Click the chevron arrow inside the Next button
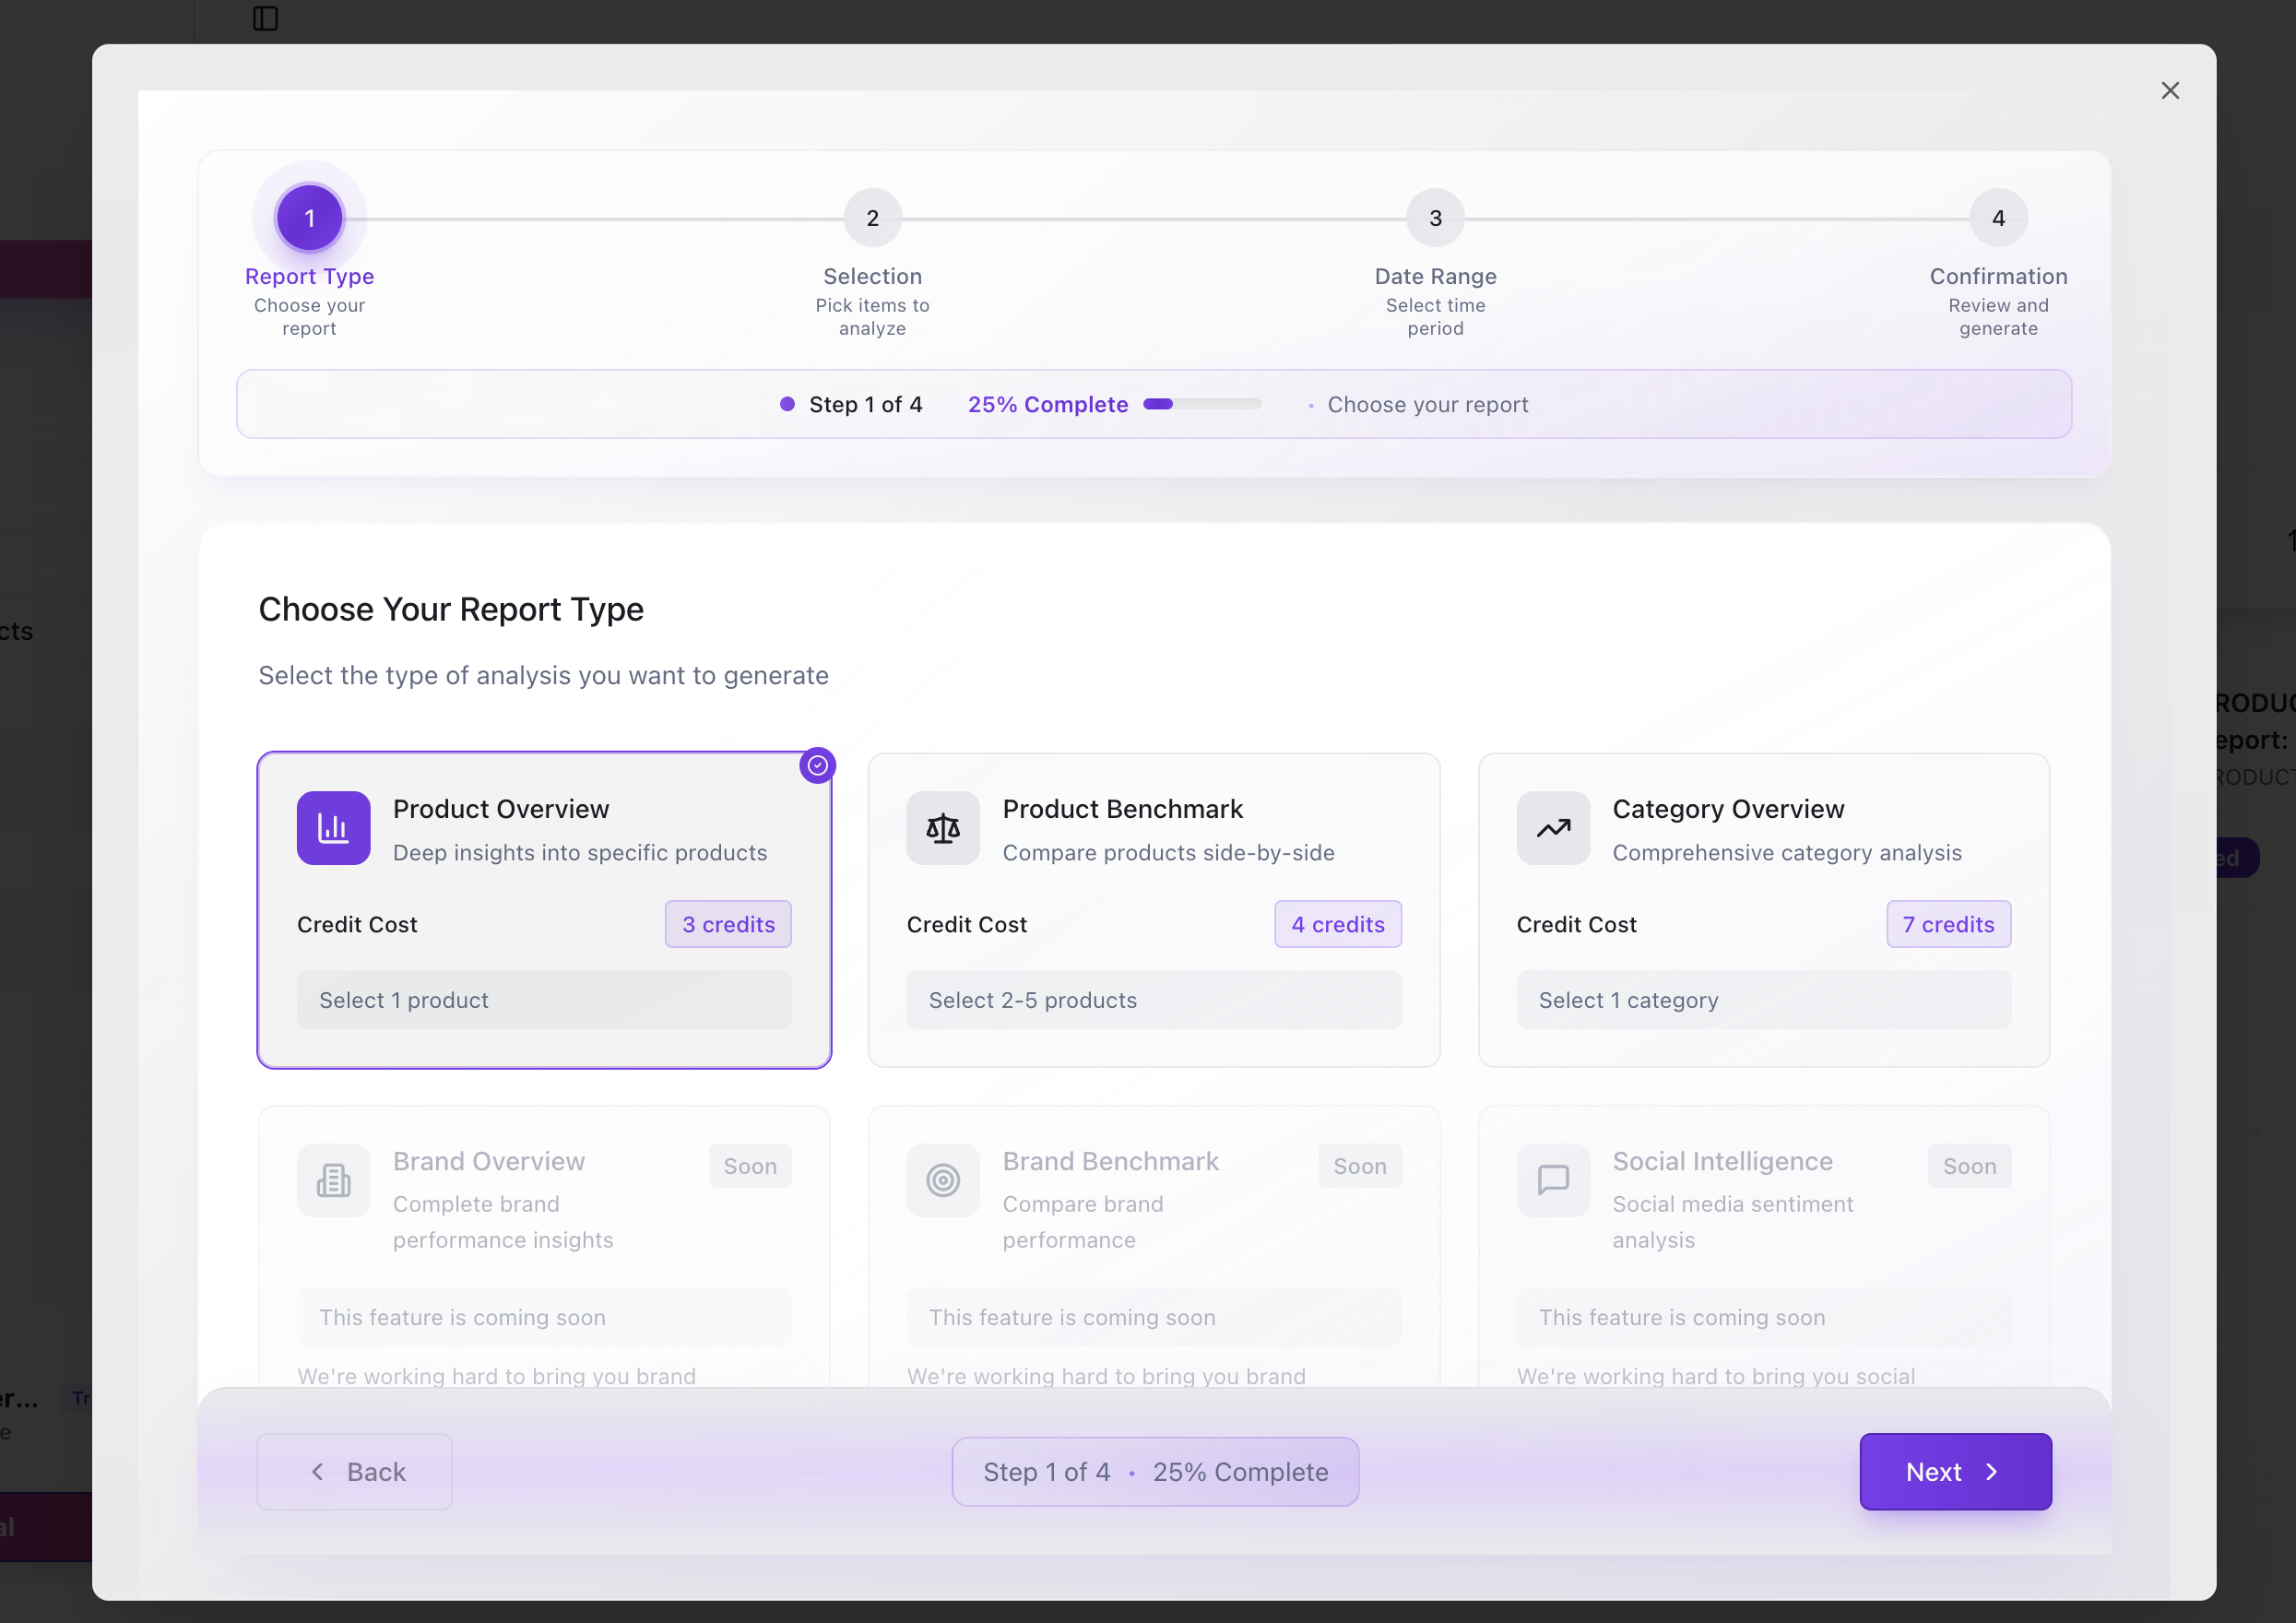2296x1623 pixels. point(1992,1471)
